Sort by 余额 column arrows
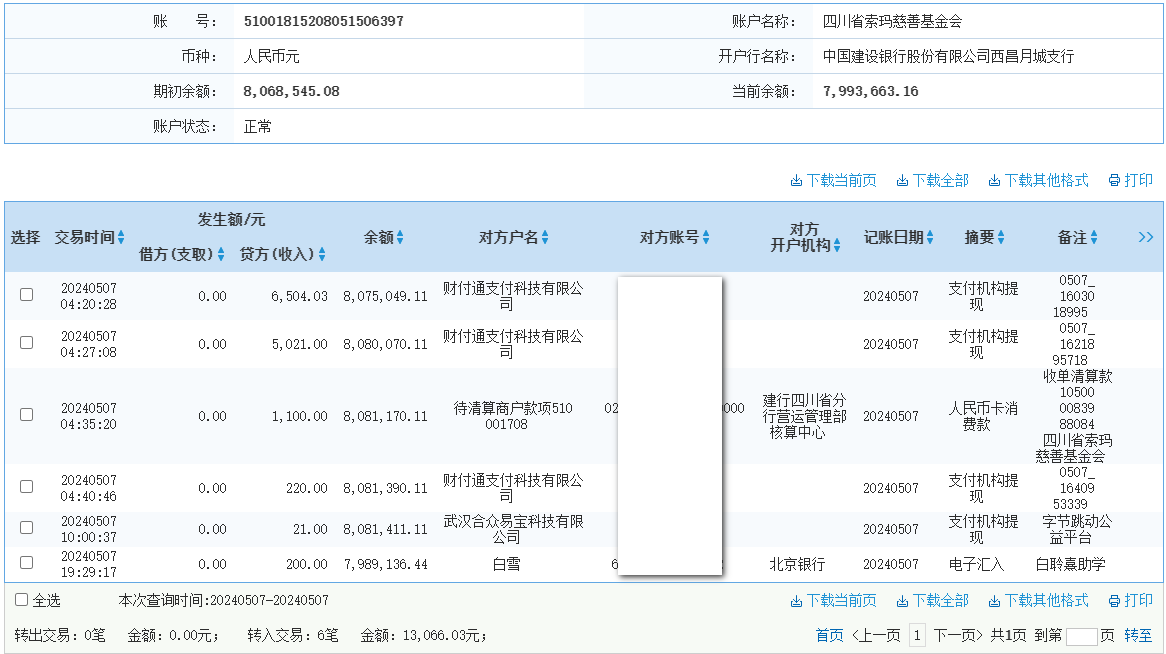Viewport: 1166px width, 654px height. 400,237
